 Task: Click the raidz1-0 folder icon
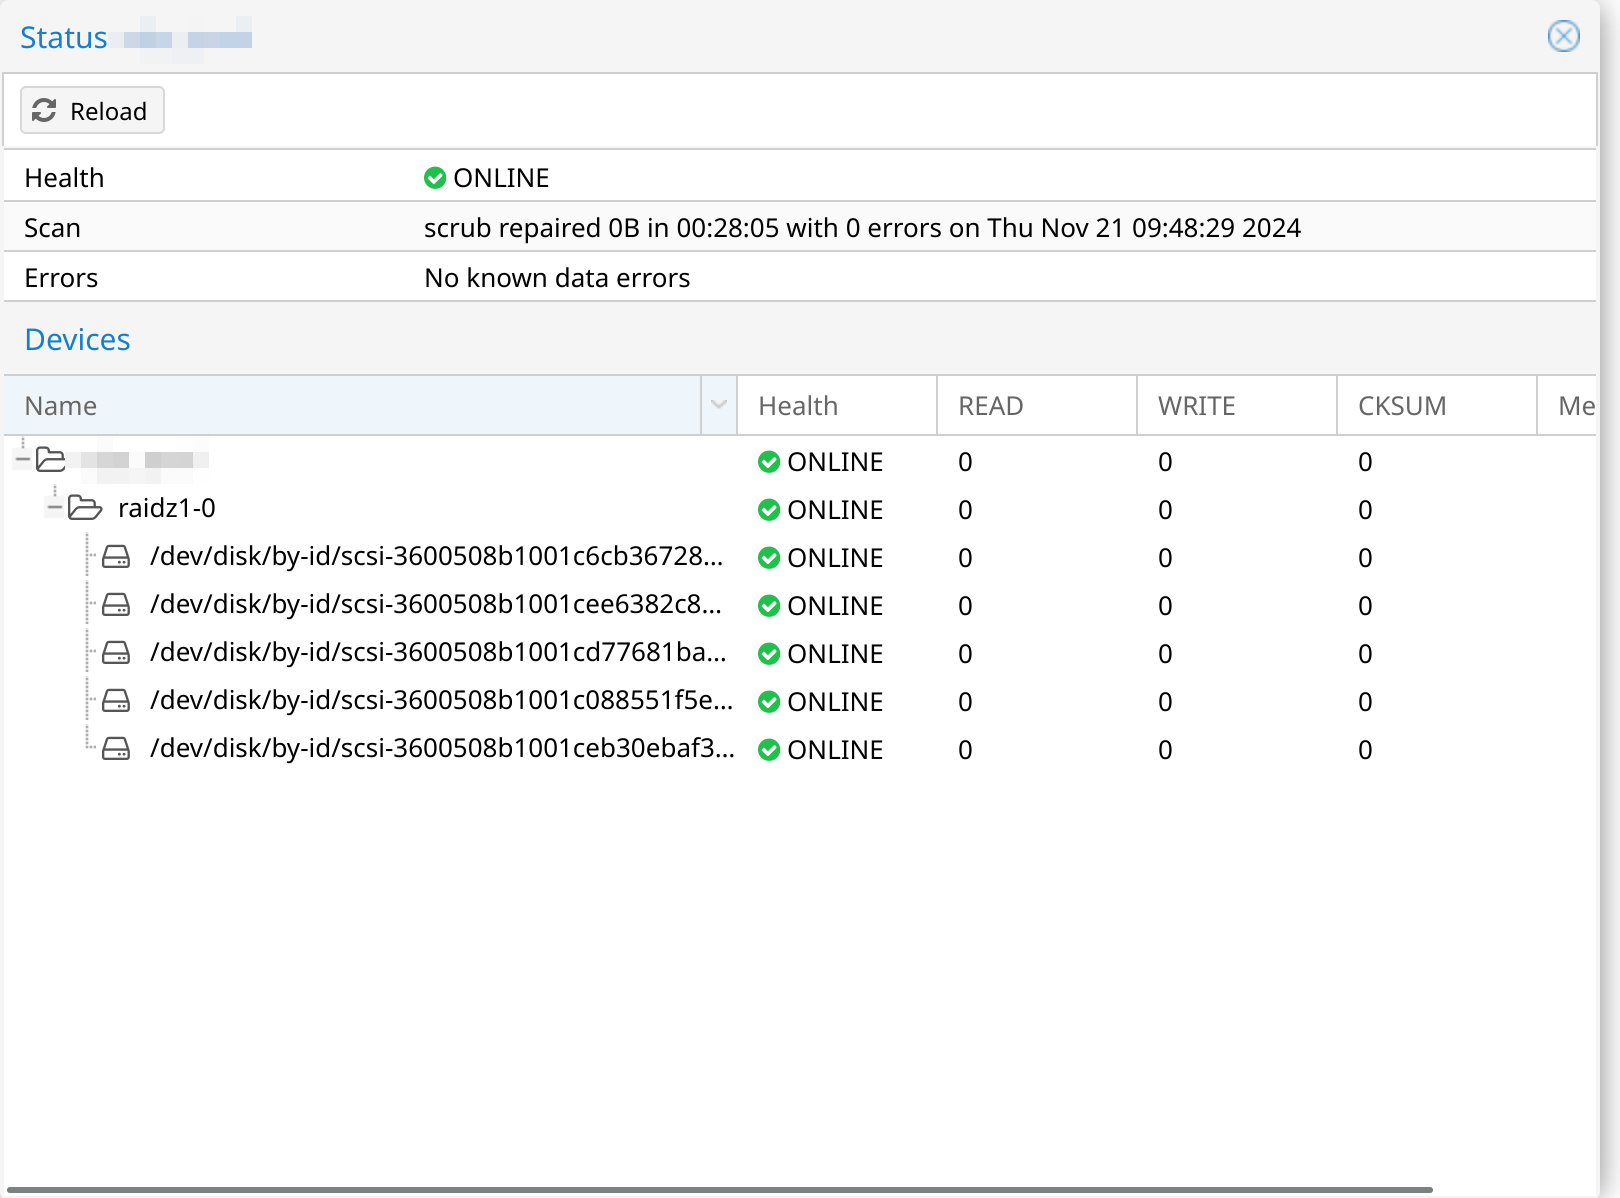85,509
